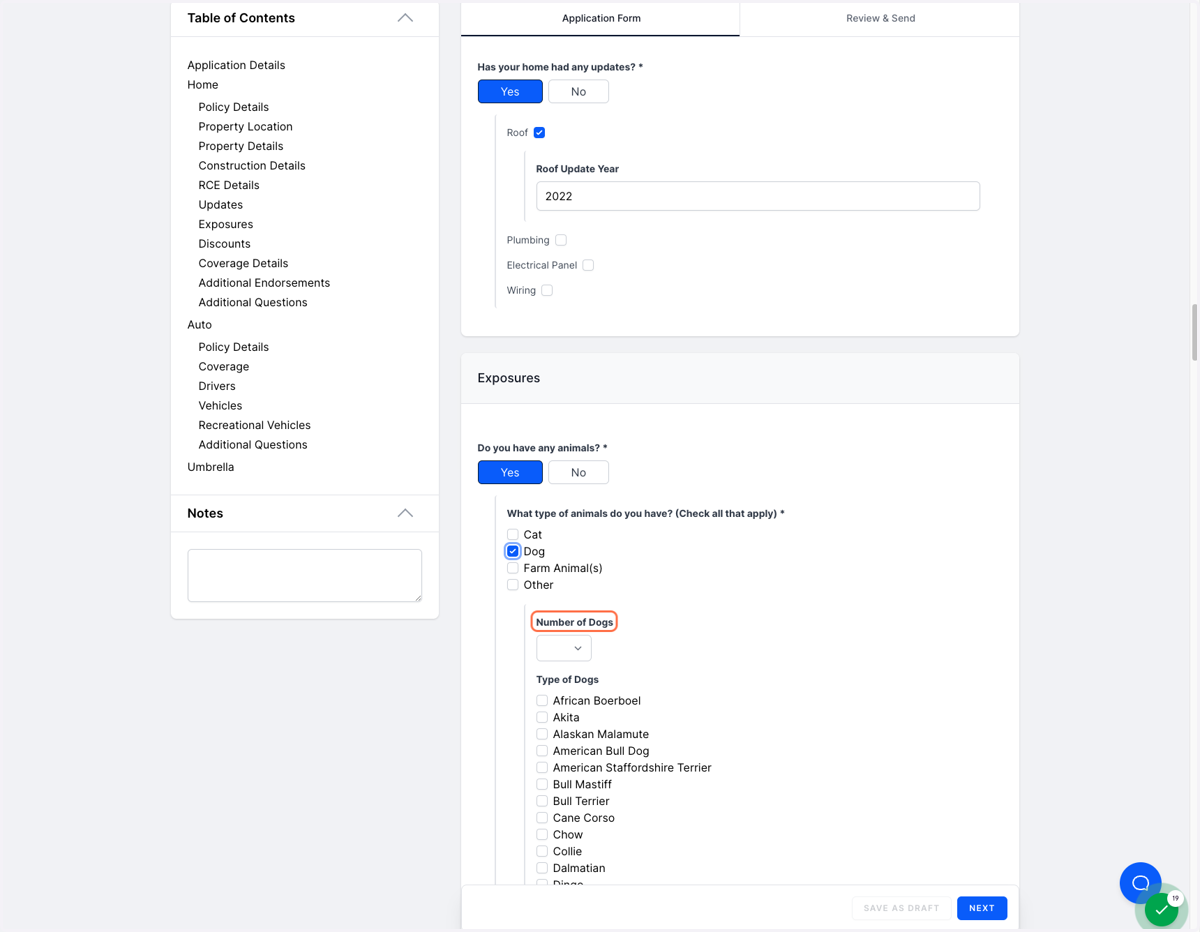Click the green checkmark badge icon
The width and height of the screenshot is (1200, 932).
point(1161,910)
